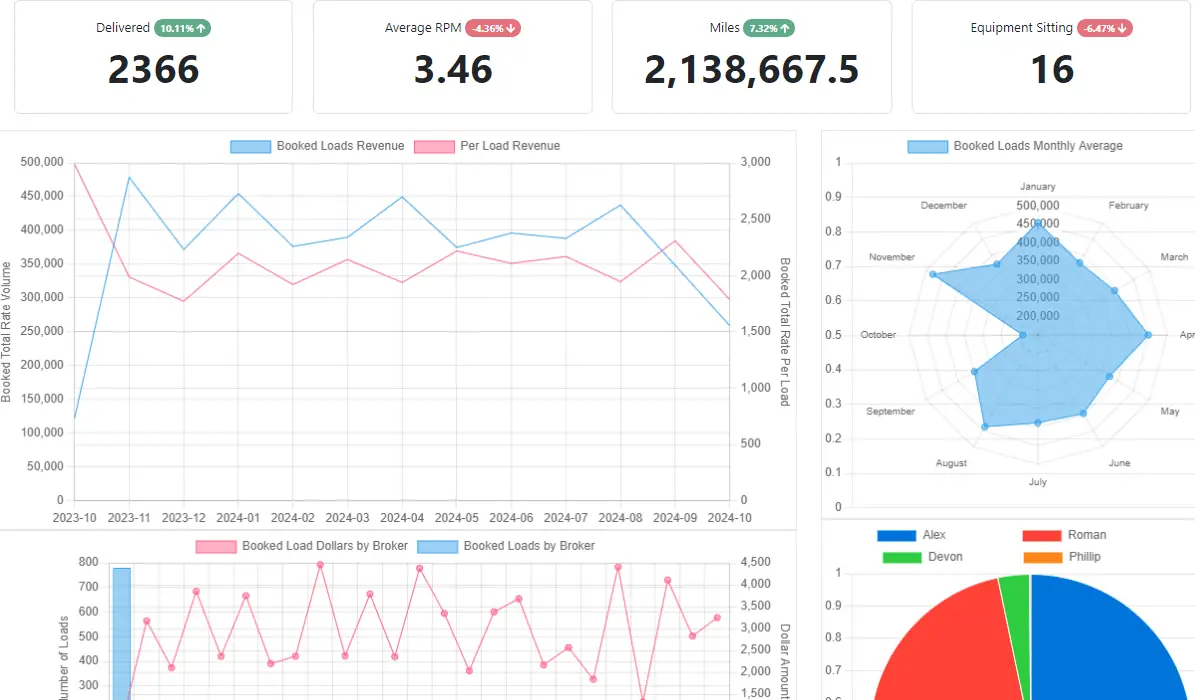1195x700 pixels.
Task: Click the Phillip legend label
Action: pos(1084,557)
